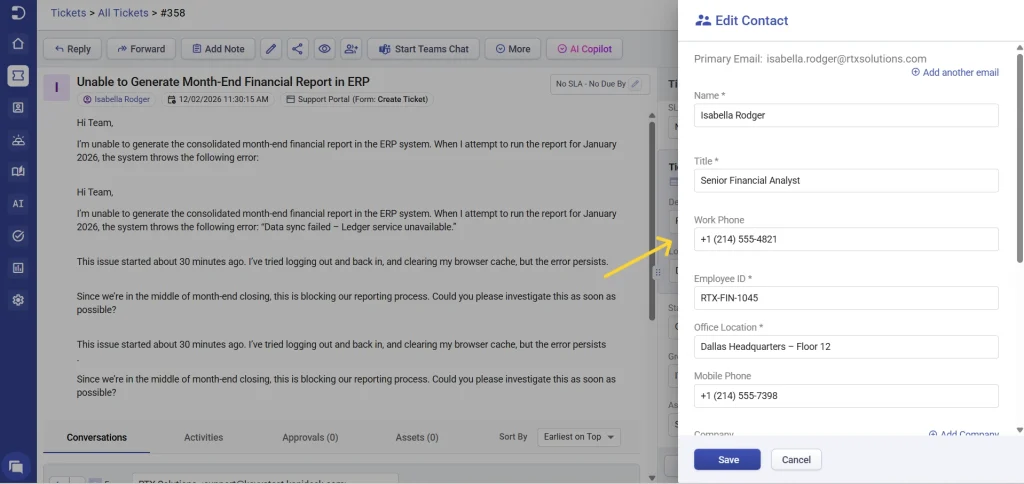Start a Teams Chat from toolbar
Image resolution: width=1024 pixels, height=484 pixels.
423,49
